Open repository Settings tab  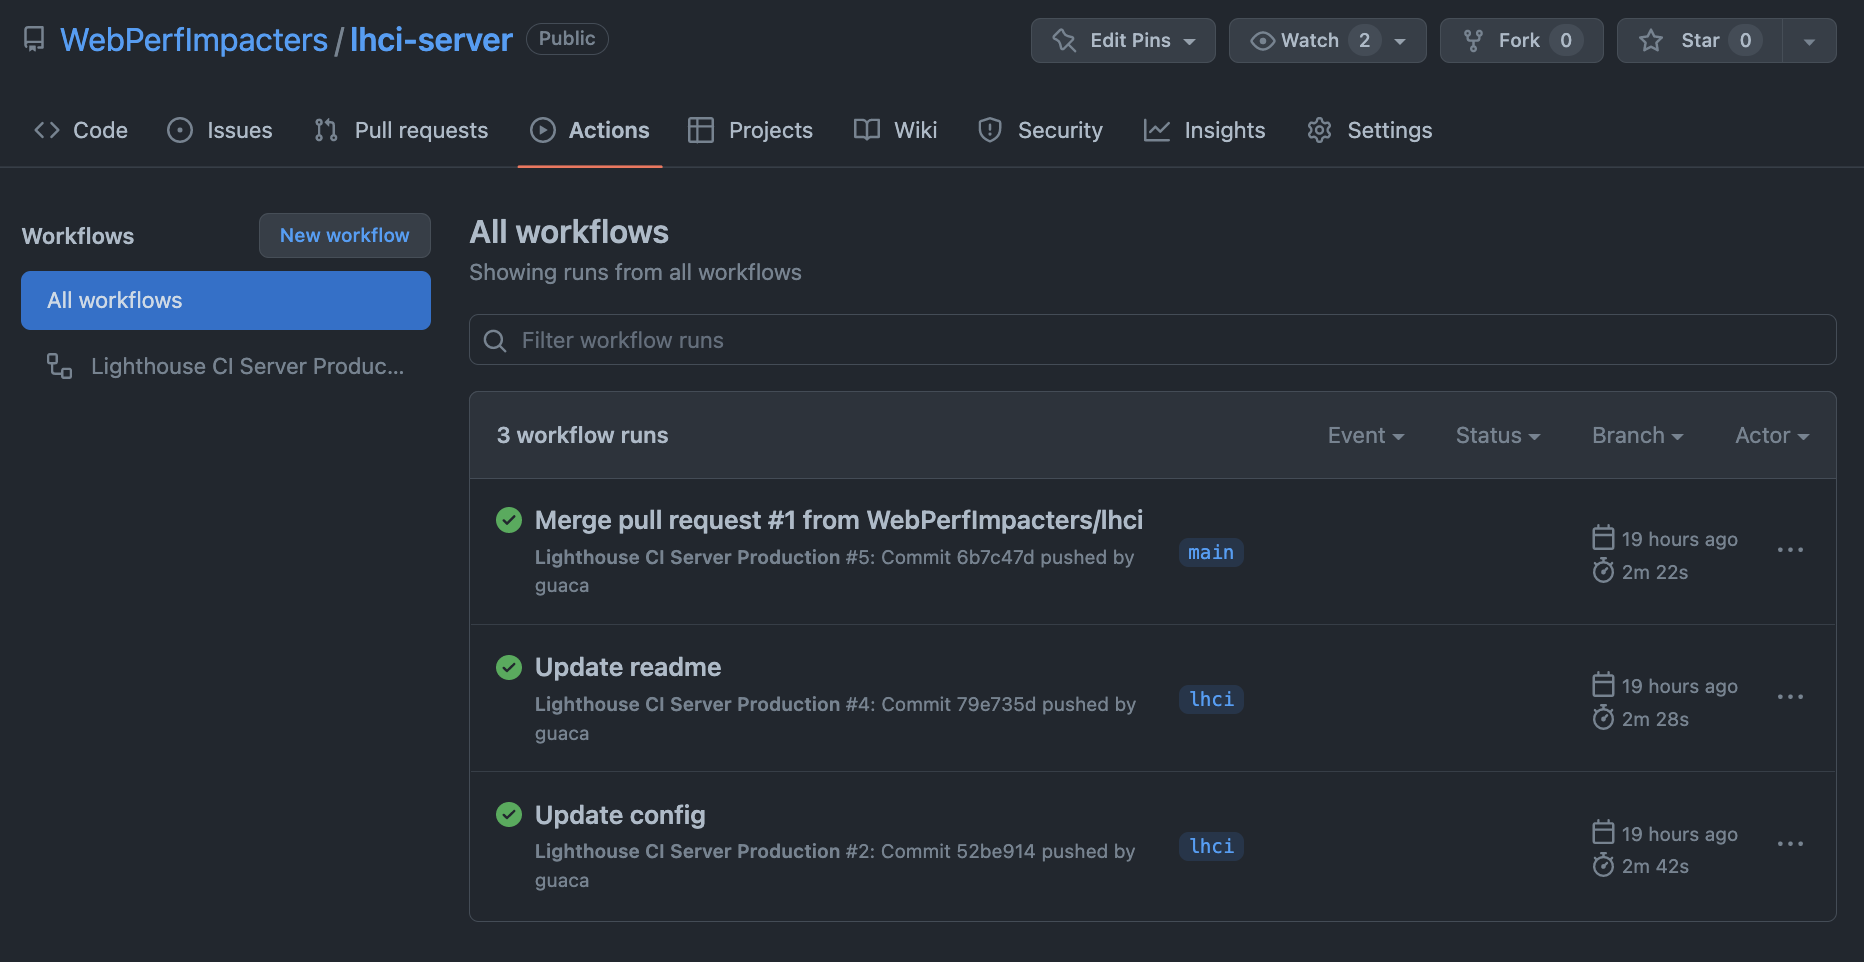[1370, 130]
